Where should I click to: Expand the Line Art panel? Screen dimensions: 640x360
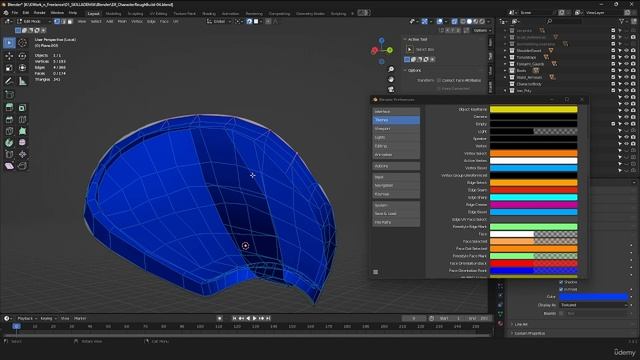point(521,324)
